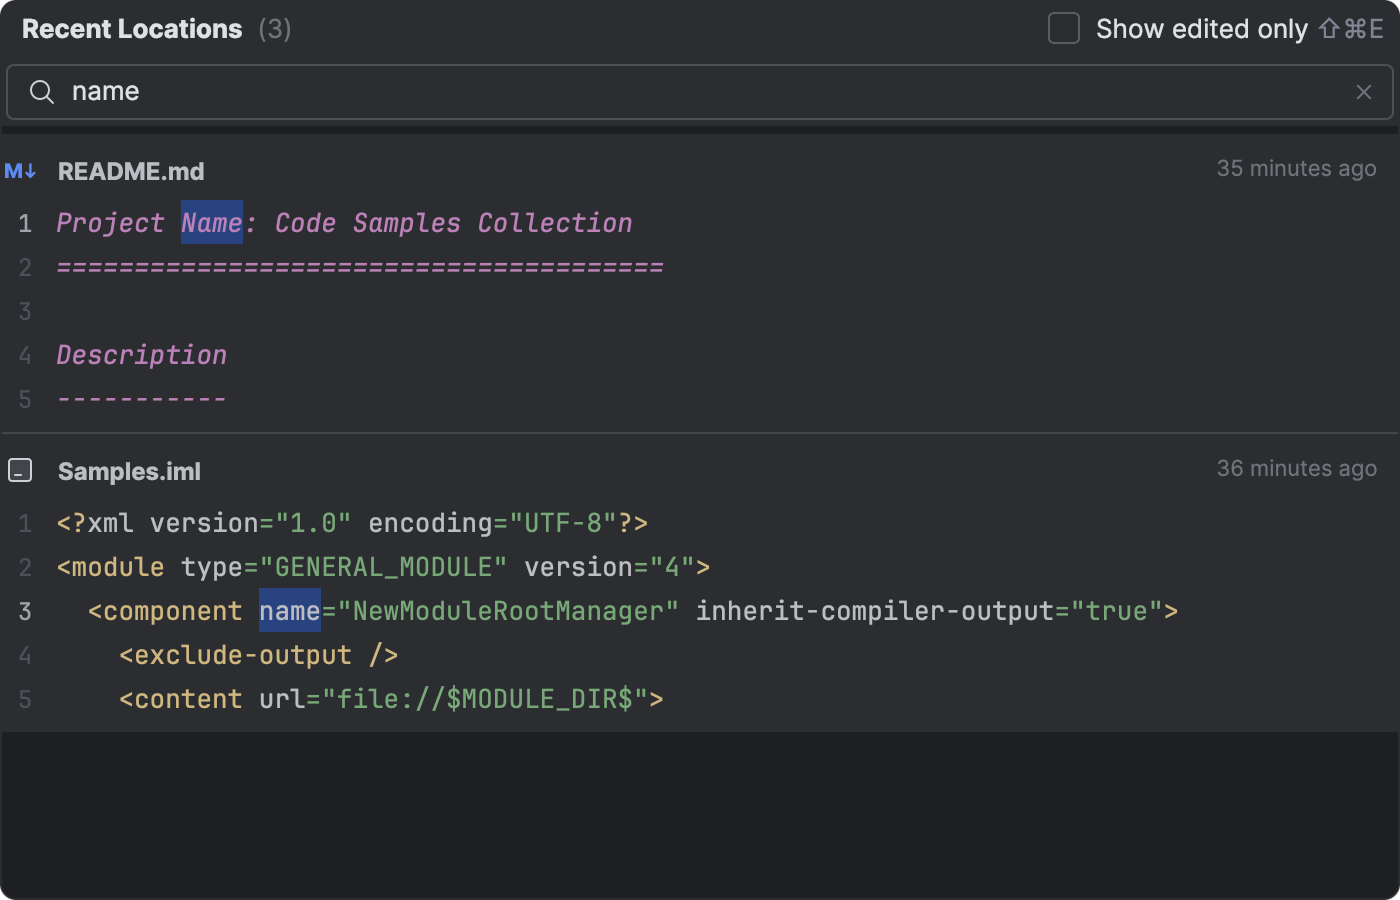The height and width of the screenshot is (900, 1400).
Task: Select the highlighted name attribute in Samples.iml
Action: [x=289, y=610]
